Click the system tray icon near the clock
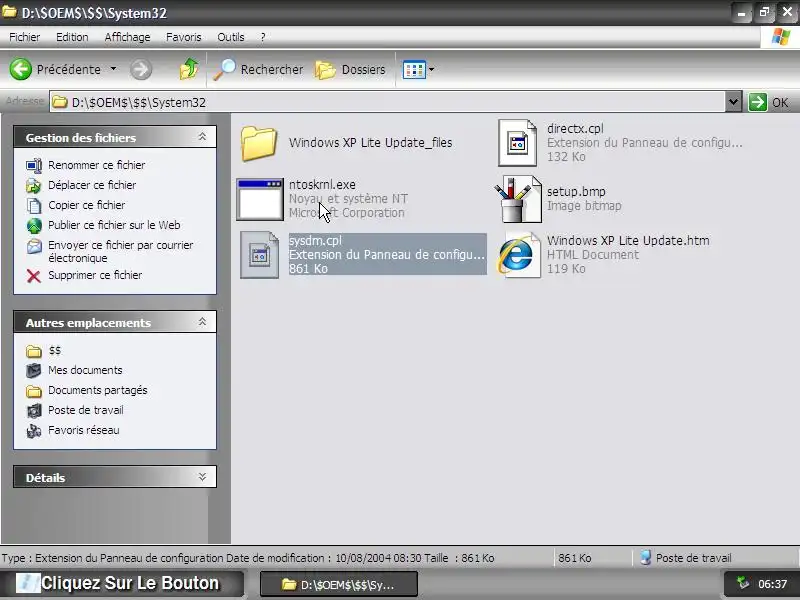This screenshot has height=600, width=800. pyautogui.click(x=743, y=583)
